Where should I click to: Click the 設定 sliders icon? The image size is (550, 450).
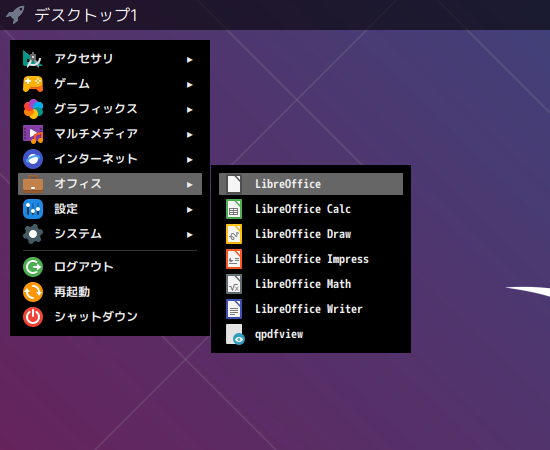click(x=33, y=209)
